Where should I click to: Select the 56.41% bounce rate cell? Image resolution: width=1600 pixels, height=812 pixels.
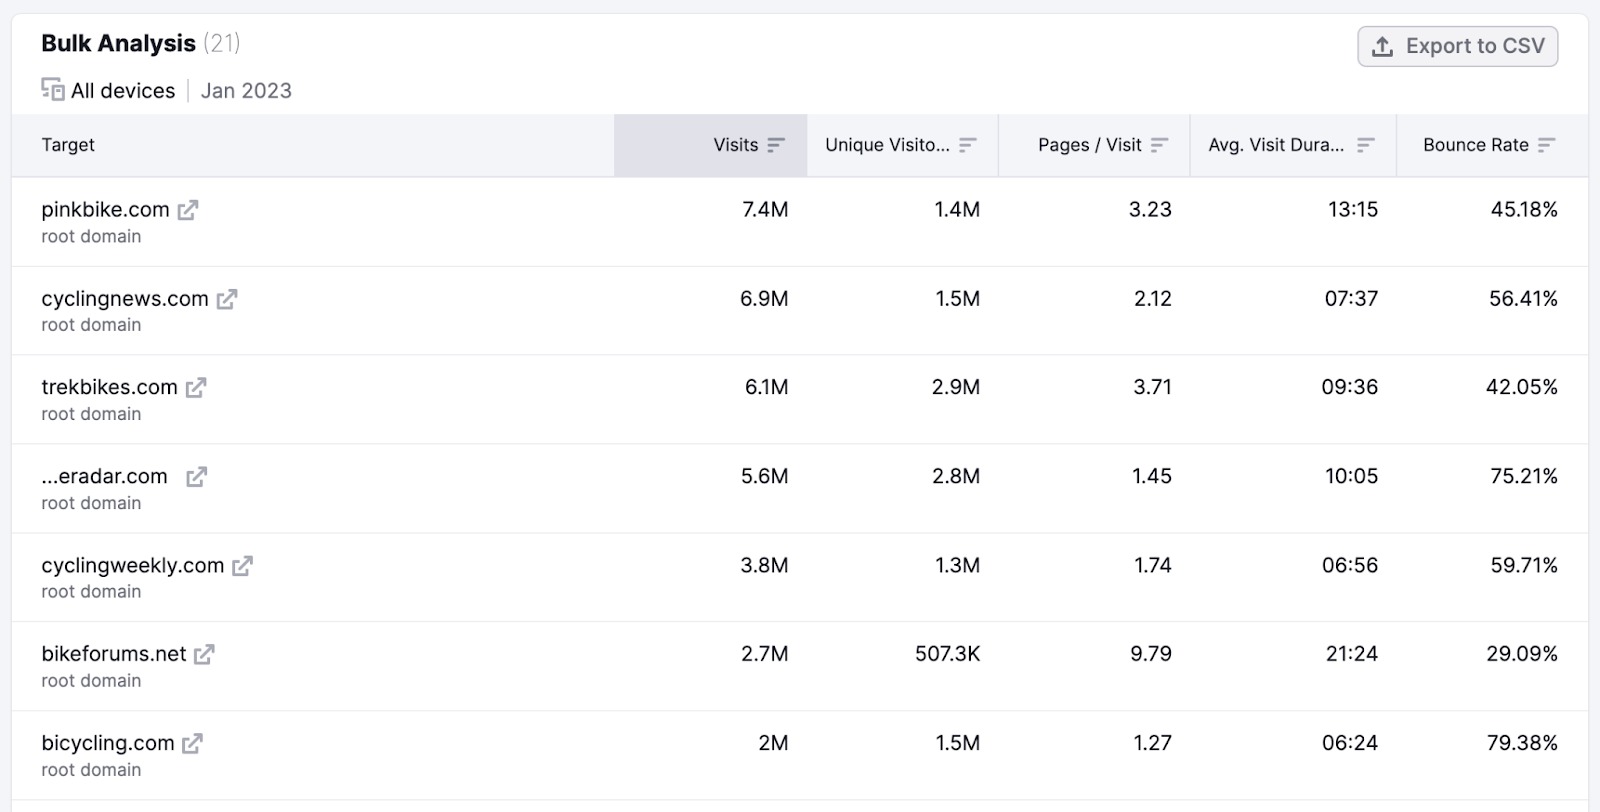point(1523,299)
